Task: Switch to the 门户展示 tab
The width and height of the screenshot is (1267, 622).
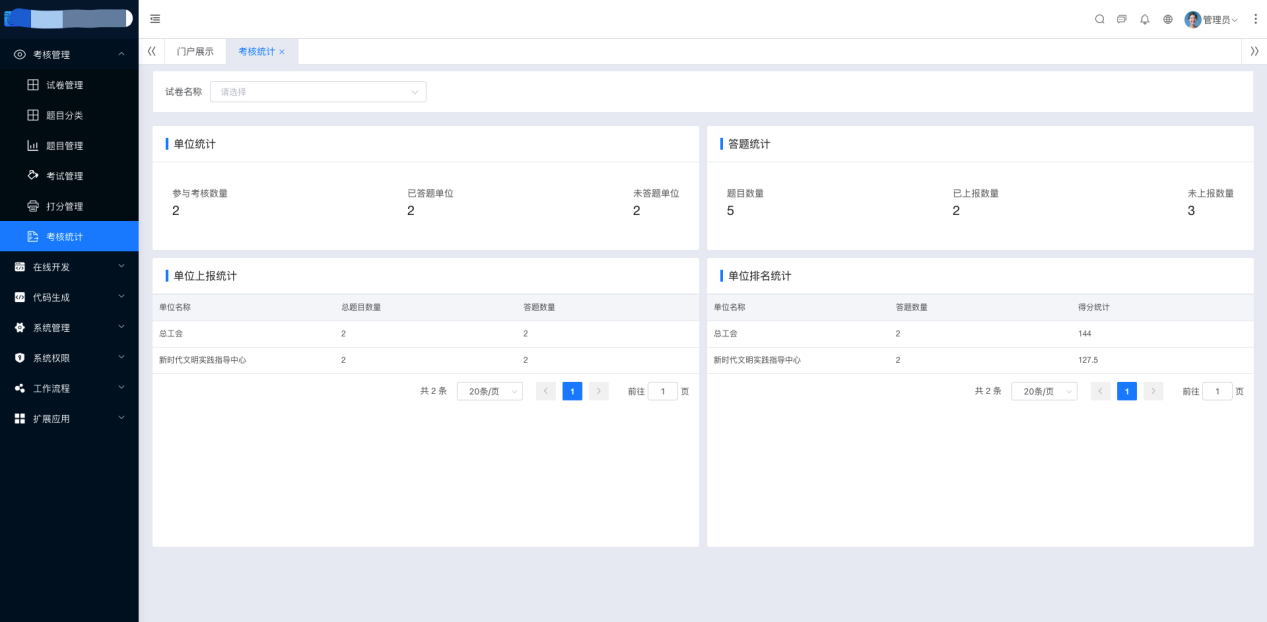Action: [x=195, y=52]
